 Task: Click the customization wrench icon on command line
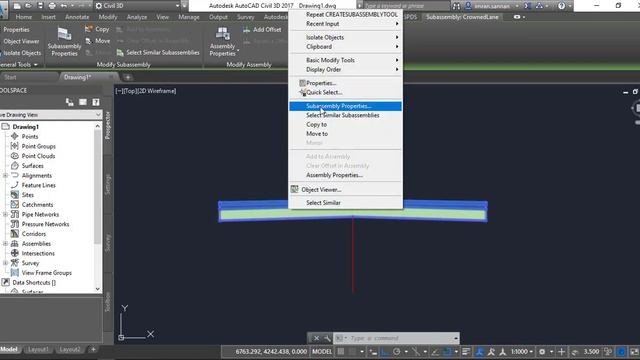(327, 338)
